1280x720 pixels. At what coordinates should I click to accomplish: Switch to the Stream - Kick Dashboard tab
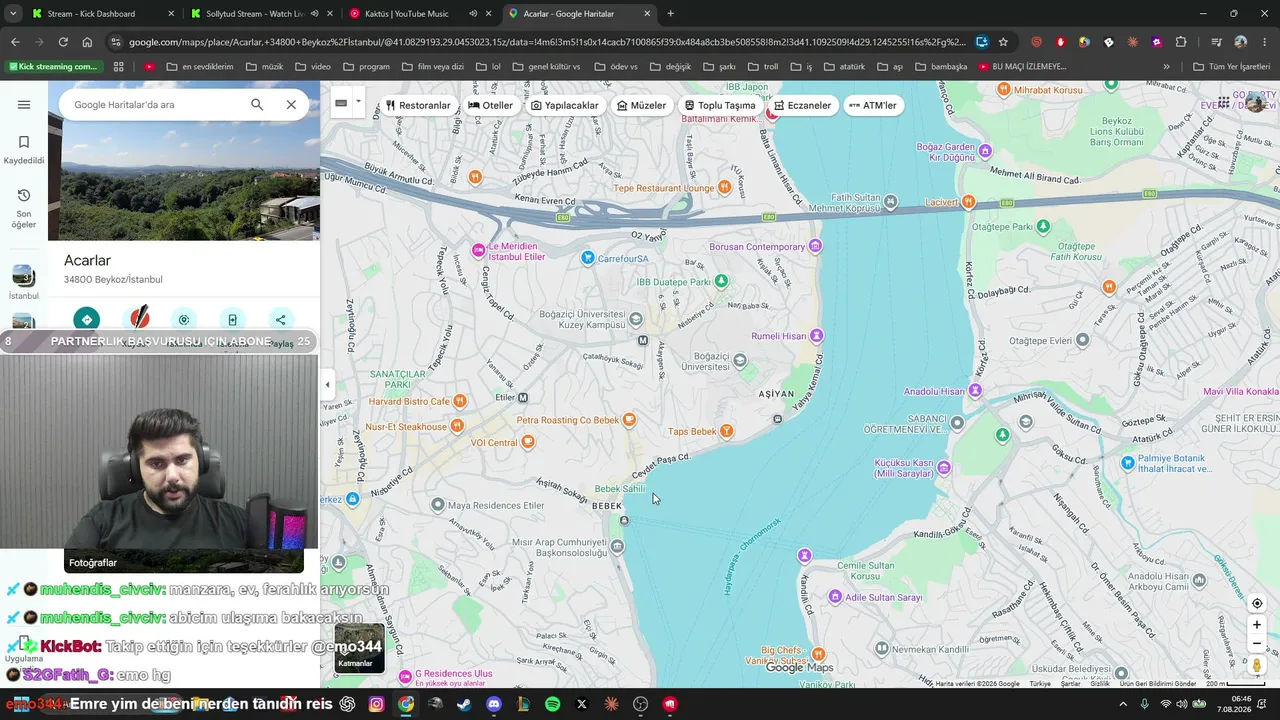pyautogui.click(x=100, y=14)
